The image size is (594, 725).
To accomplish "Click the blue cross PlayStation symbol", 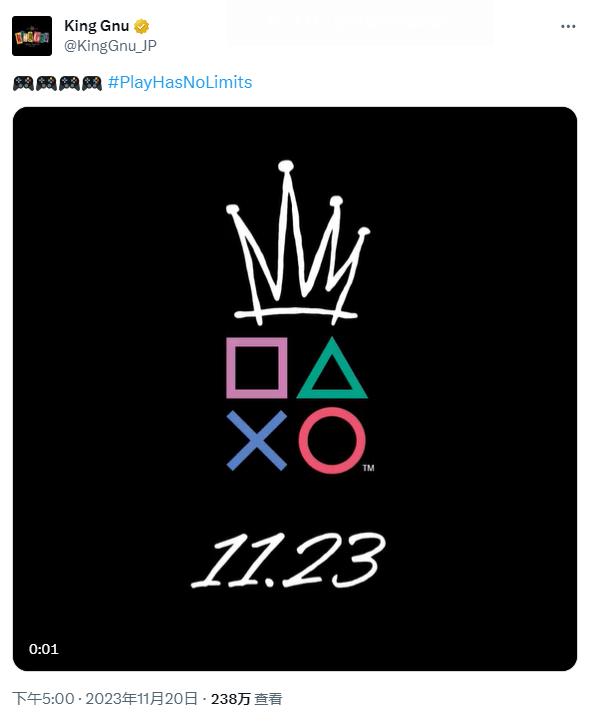I will pyautogui.click(x=257, y=441).
